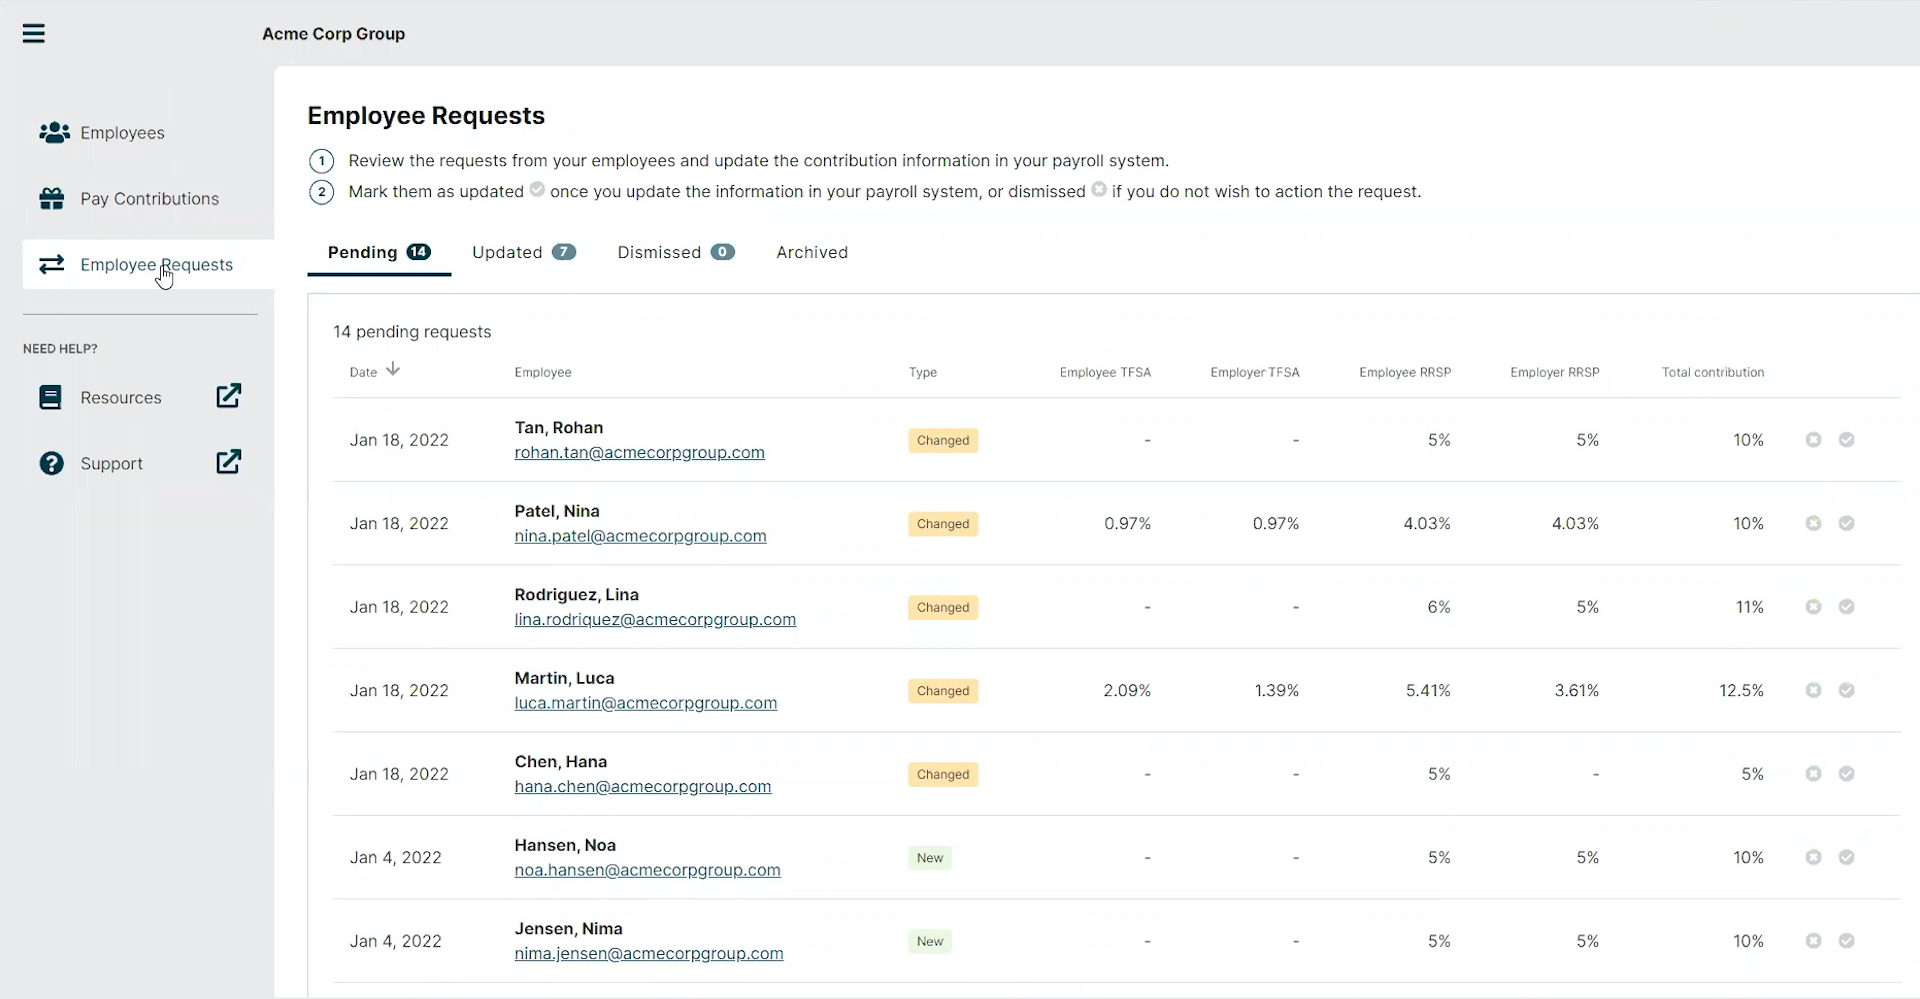Open Resources external link icon
This screenshot has width=1920, height=999.
tap(229, 396)
